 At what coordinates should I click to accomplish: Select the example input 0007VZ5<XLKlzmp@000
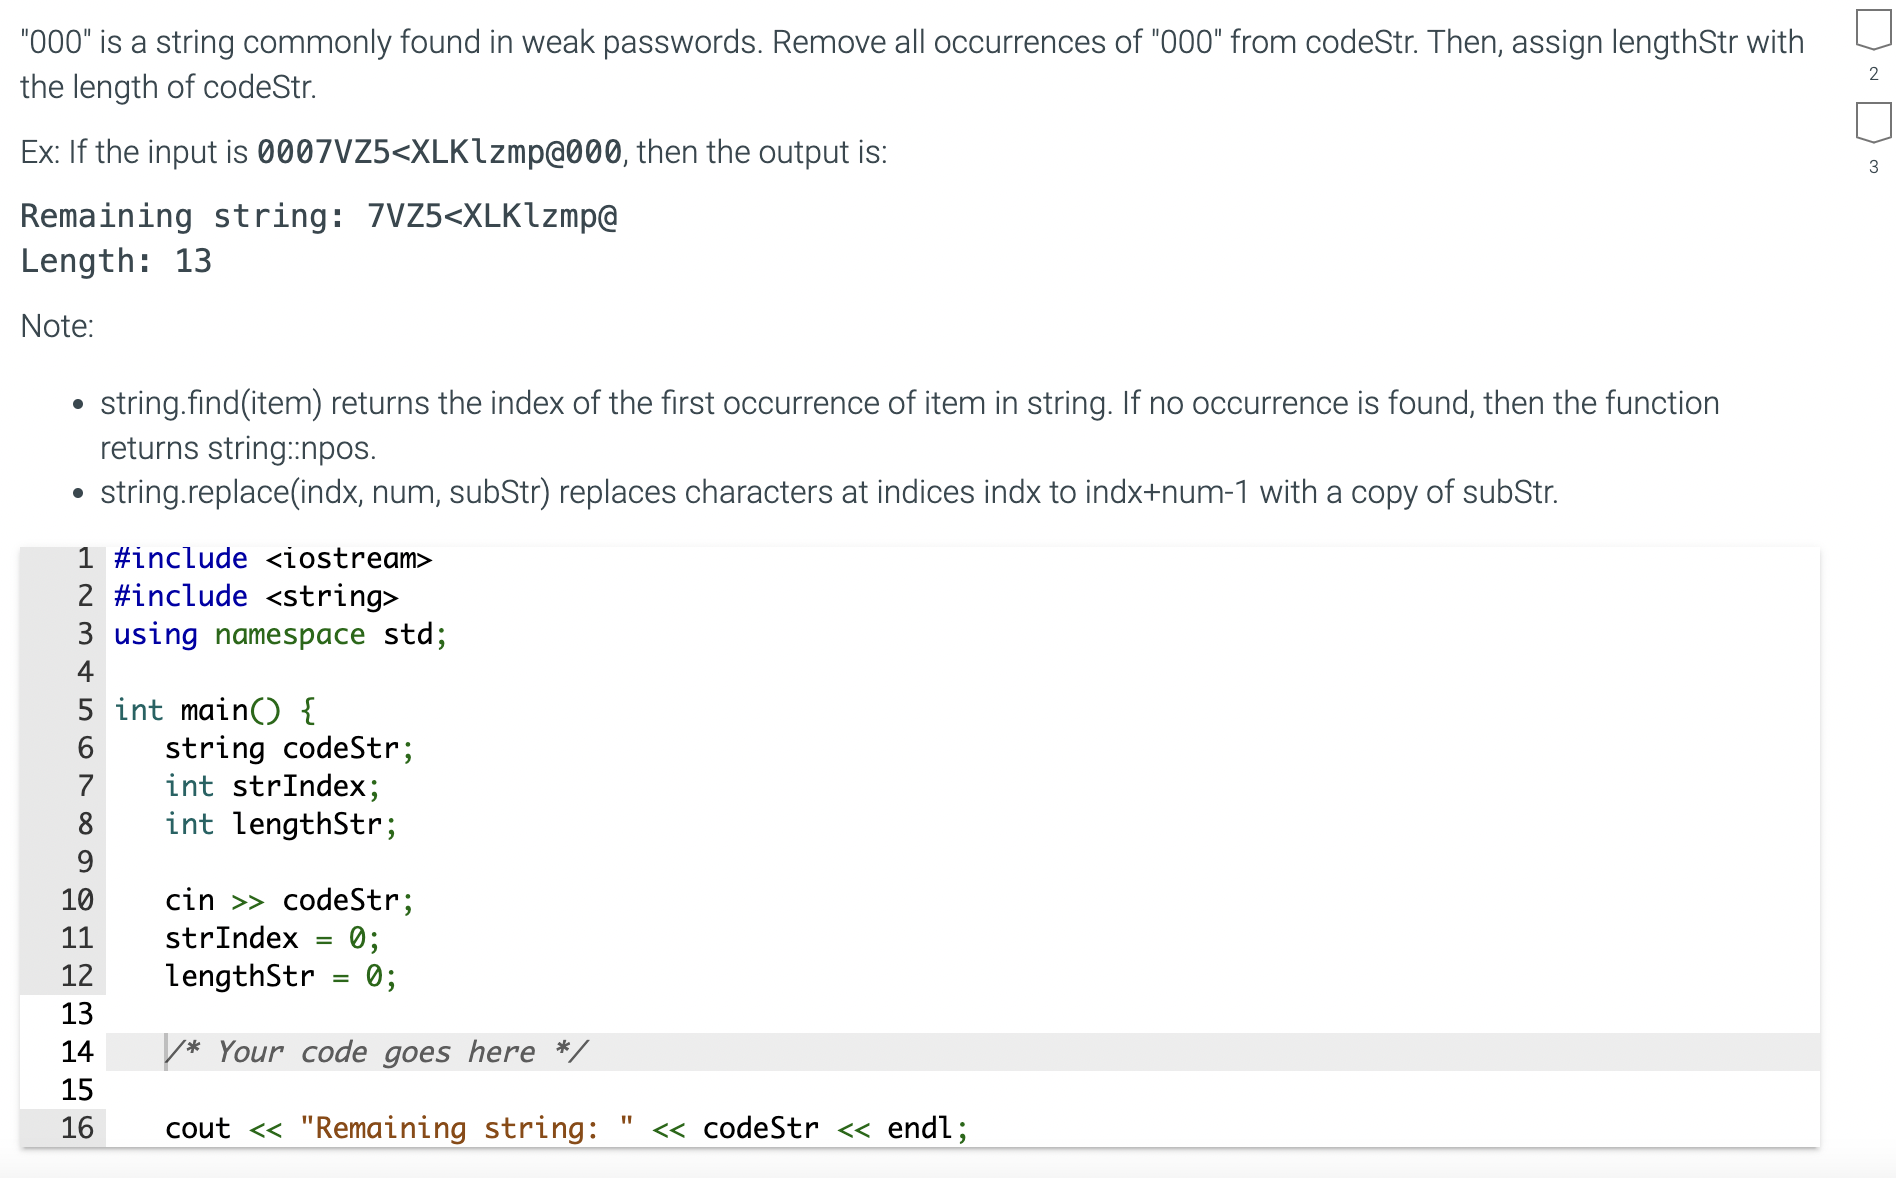point(437,152)
